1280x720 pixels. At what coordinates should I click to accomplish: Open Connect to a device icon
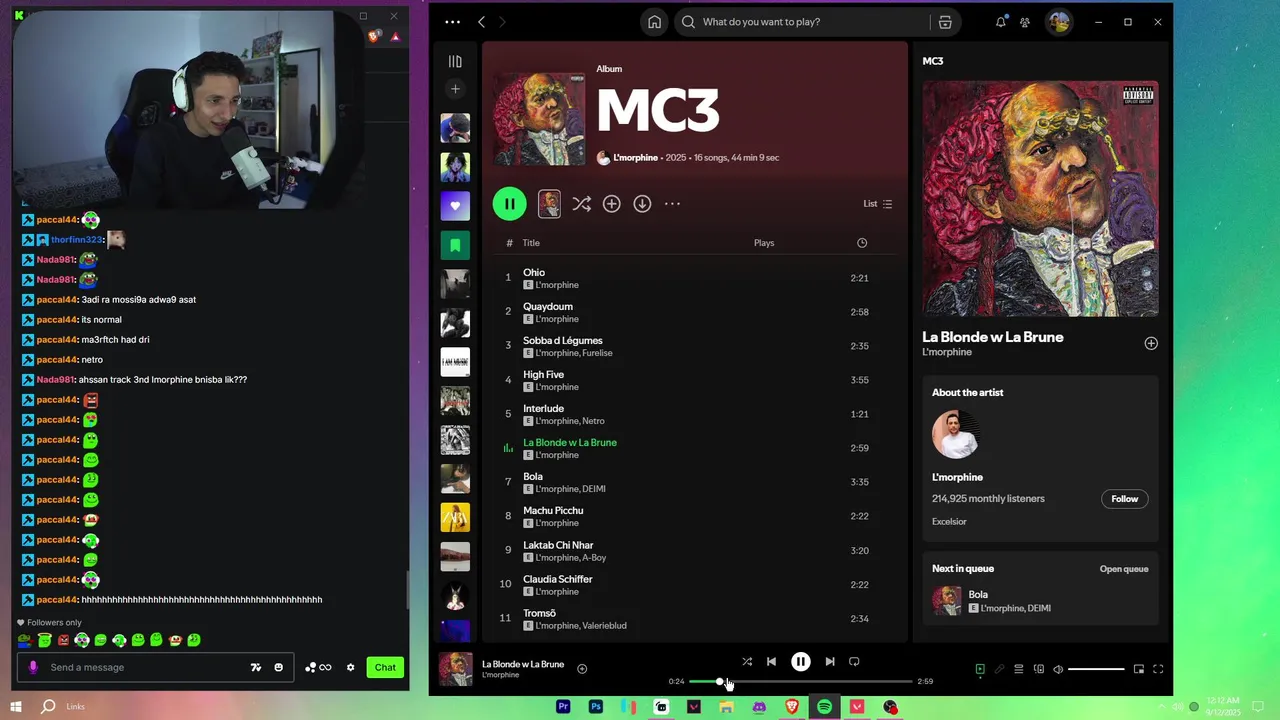coord(1039,669)
